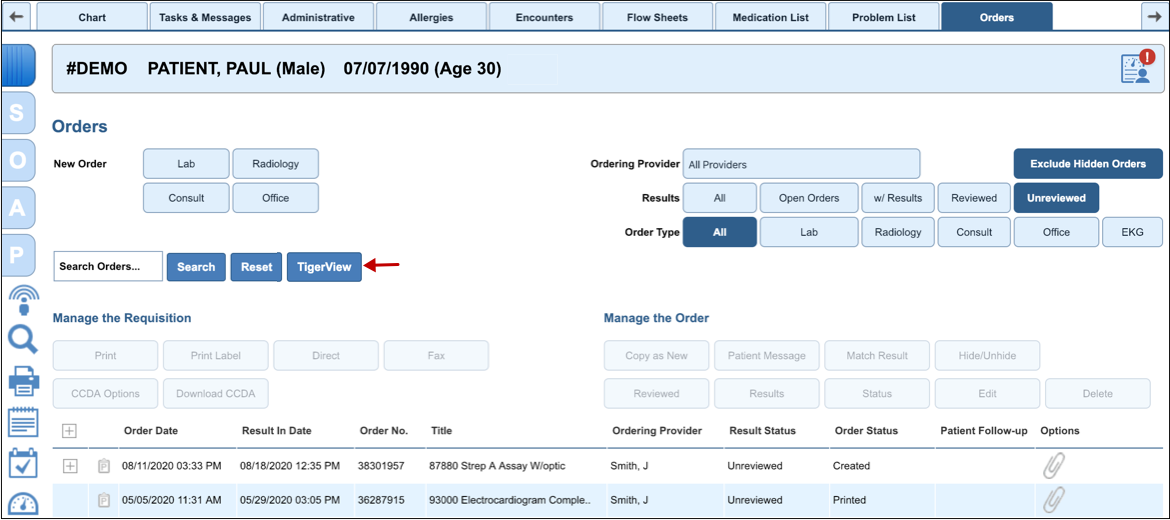
Task: Select the O section of SOAP sidebar
Action: pos(19,160)
